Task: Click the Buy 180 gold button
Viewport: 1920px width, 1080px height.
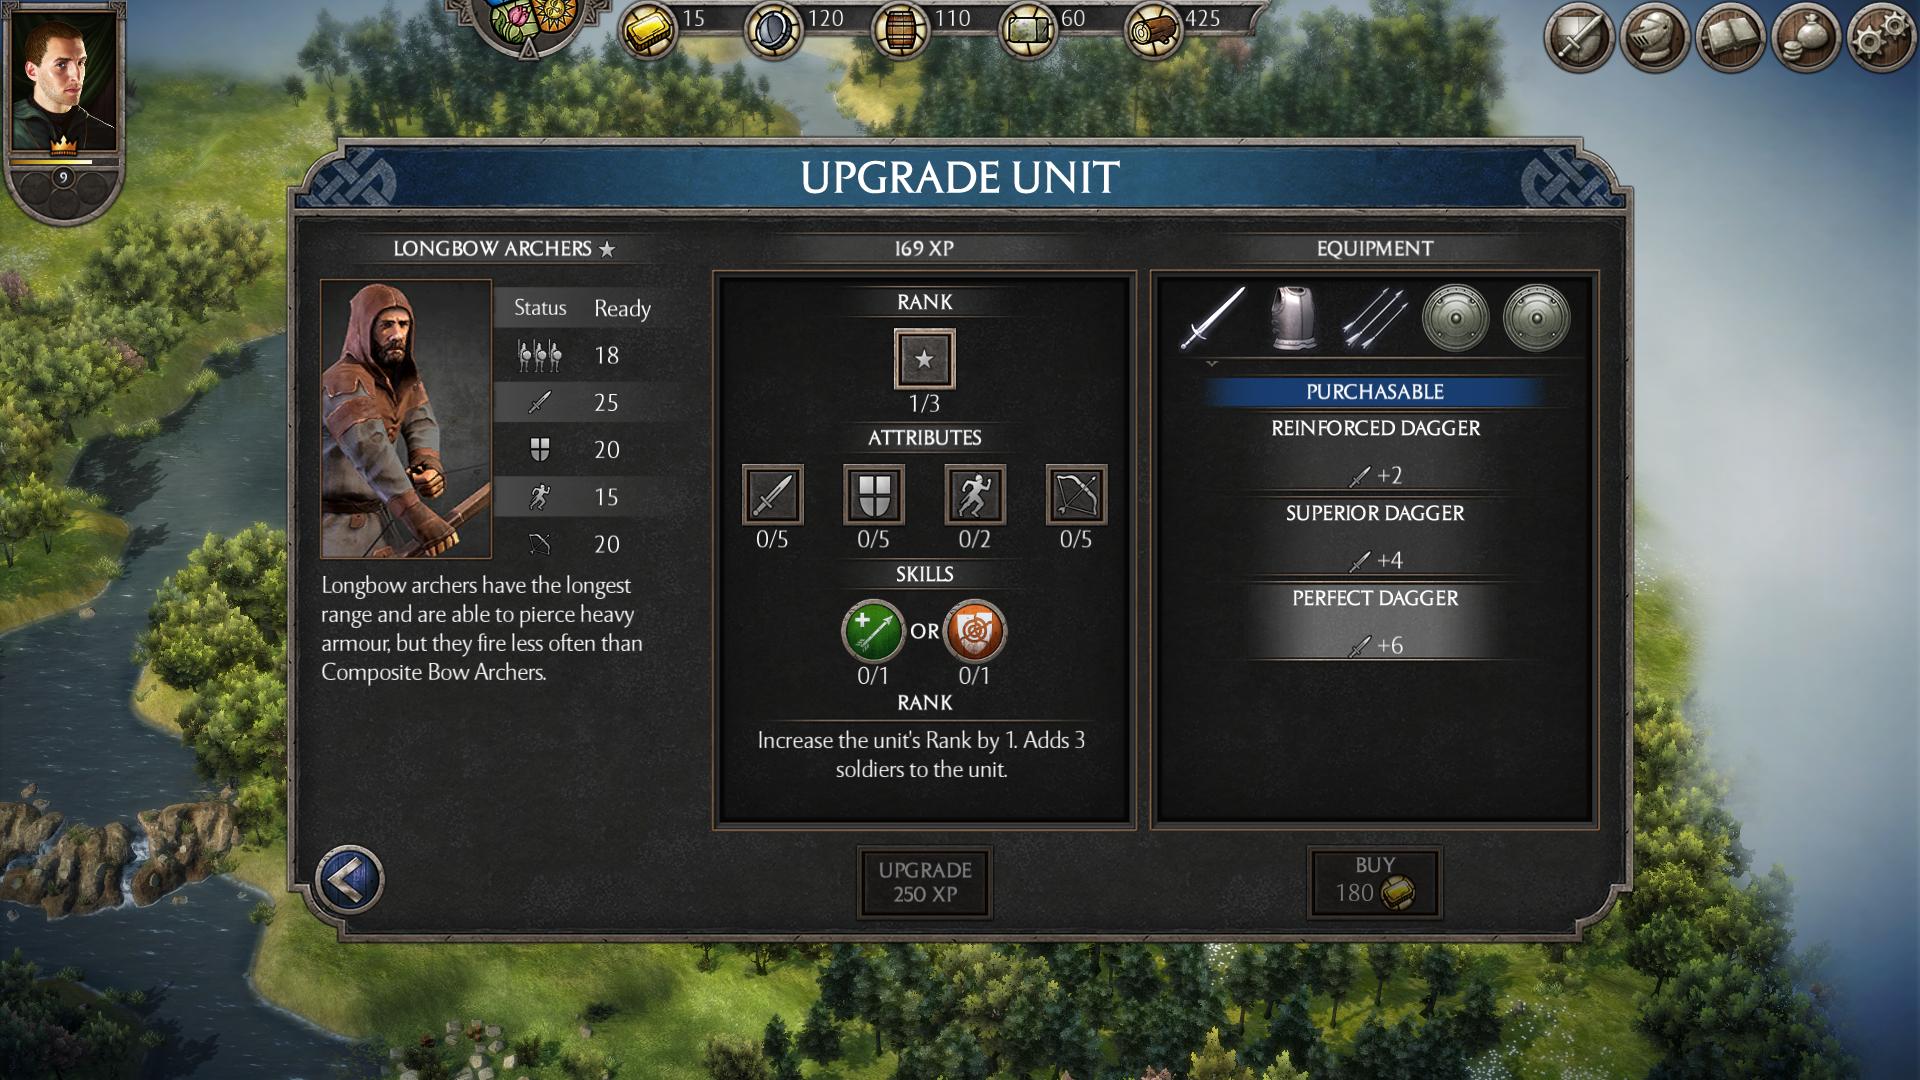Action: pyautogui.click(x=1374, y=882)
